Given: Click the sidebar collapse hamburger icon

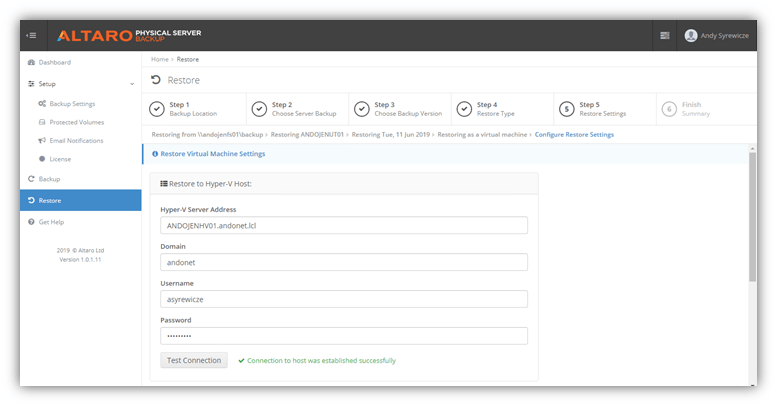Looking at the screenshot, I should [x=31, y=36].
